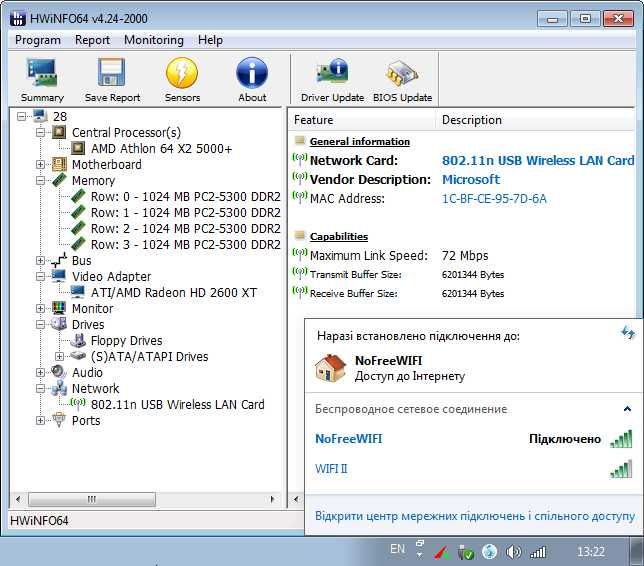The height and width of the screenshot is (566, 644).
Task: Click the tray volume speaker icon
Action: [513, 552]
